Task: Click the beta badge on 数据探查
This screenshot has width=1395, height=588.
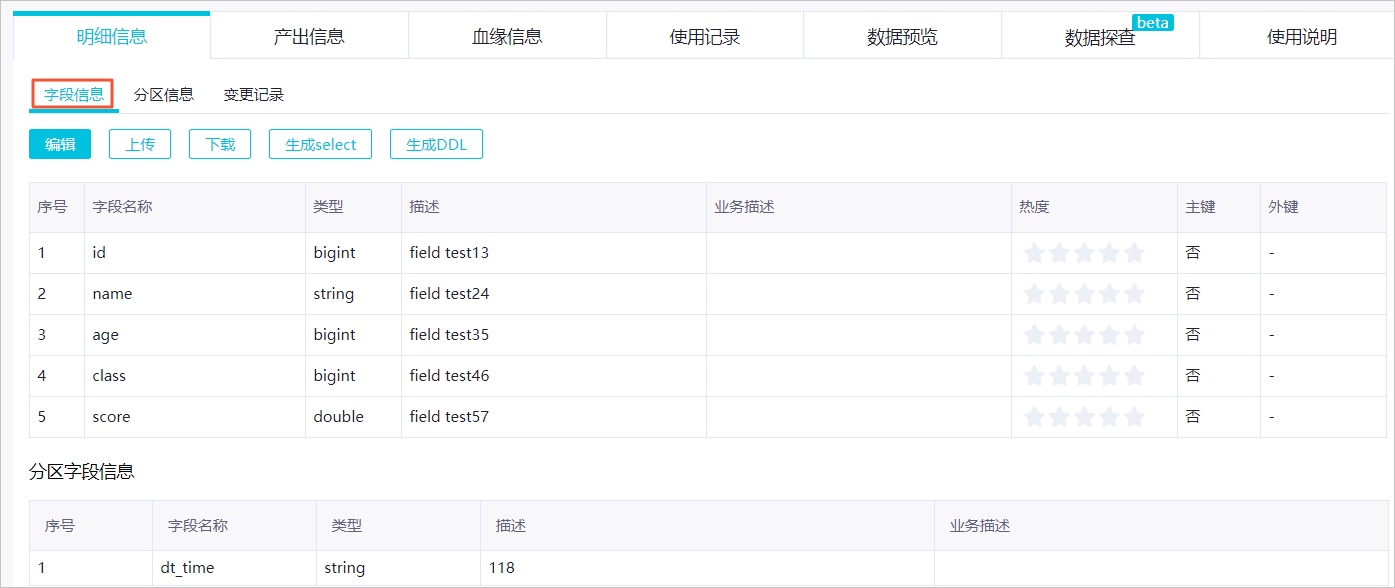Action: (x=1153, y=22)
